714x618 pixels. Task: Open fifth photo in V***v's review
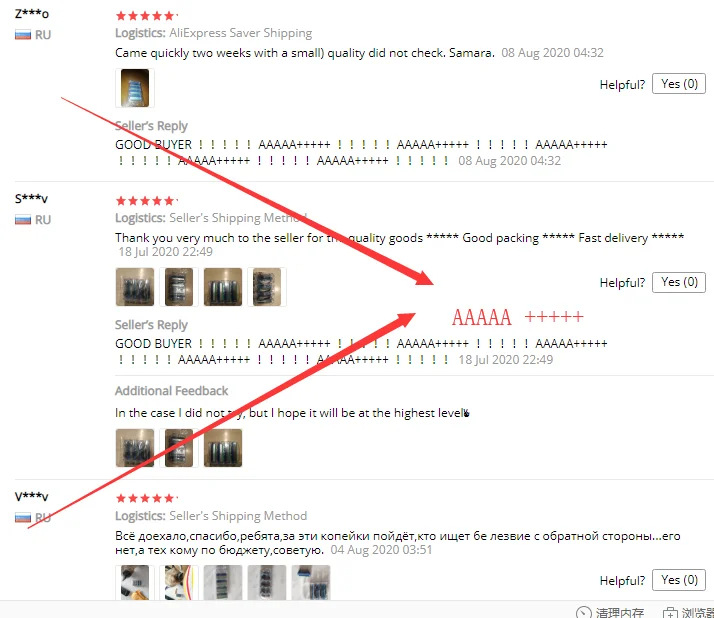311,582
